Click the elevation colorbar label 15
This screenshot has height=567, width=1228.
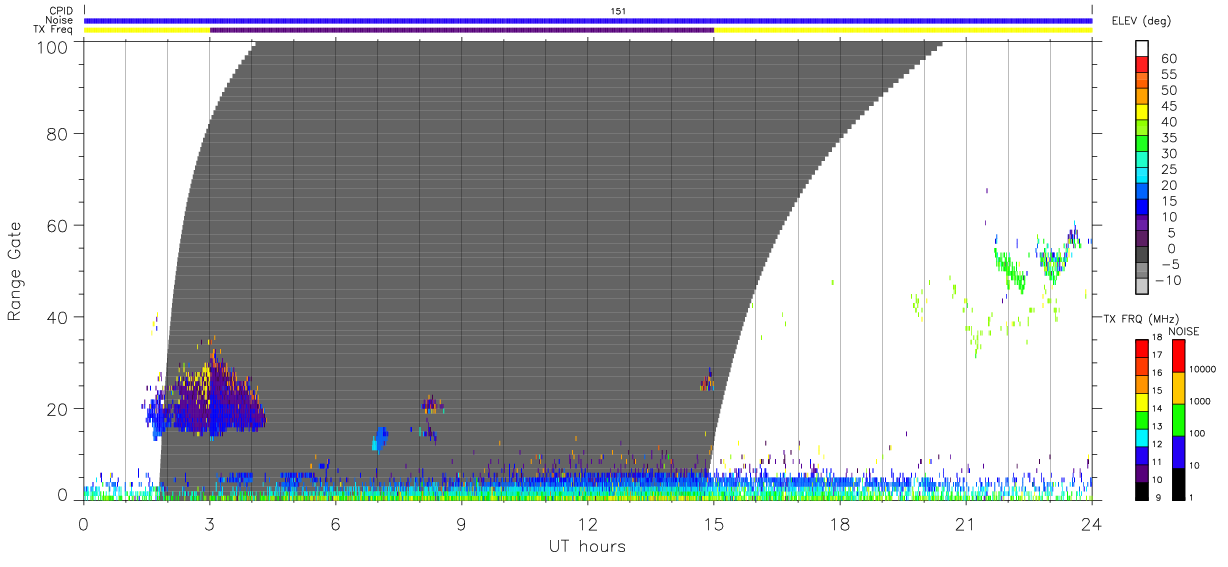point(1169,201)
